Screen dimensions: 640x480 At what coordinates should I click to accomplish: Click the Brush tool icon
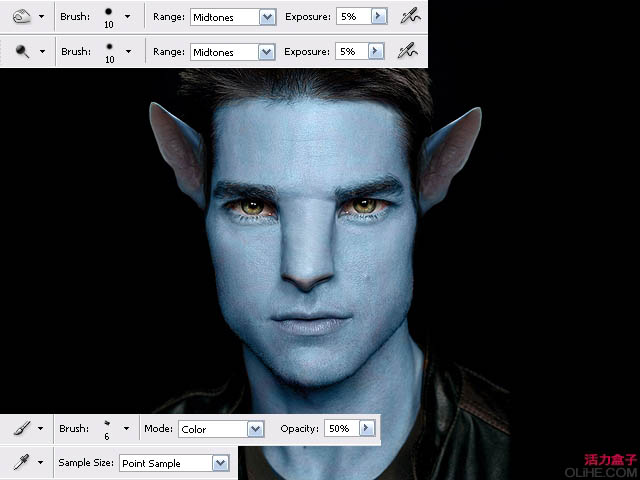click(x=20, y=428)
